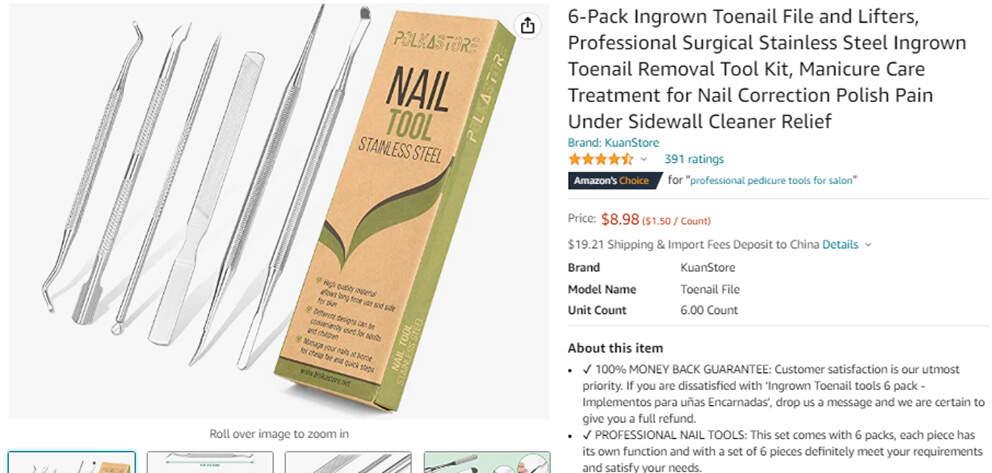This screenshot has width=992, height=473.
Task: Click the $8.98 price text
Action: 619,219
